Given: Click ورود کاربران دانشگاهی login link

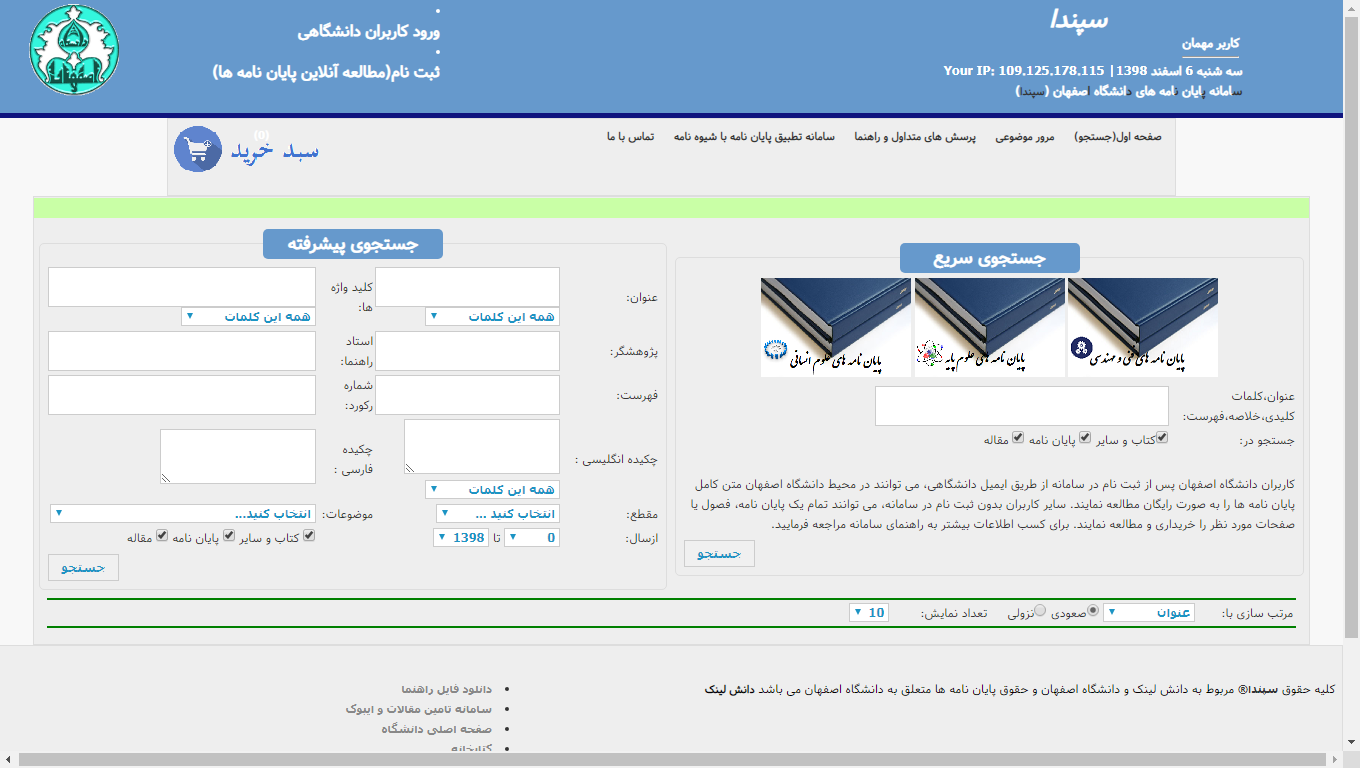Looking at the screenshot, I should (368, 31).
